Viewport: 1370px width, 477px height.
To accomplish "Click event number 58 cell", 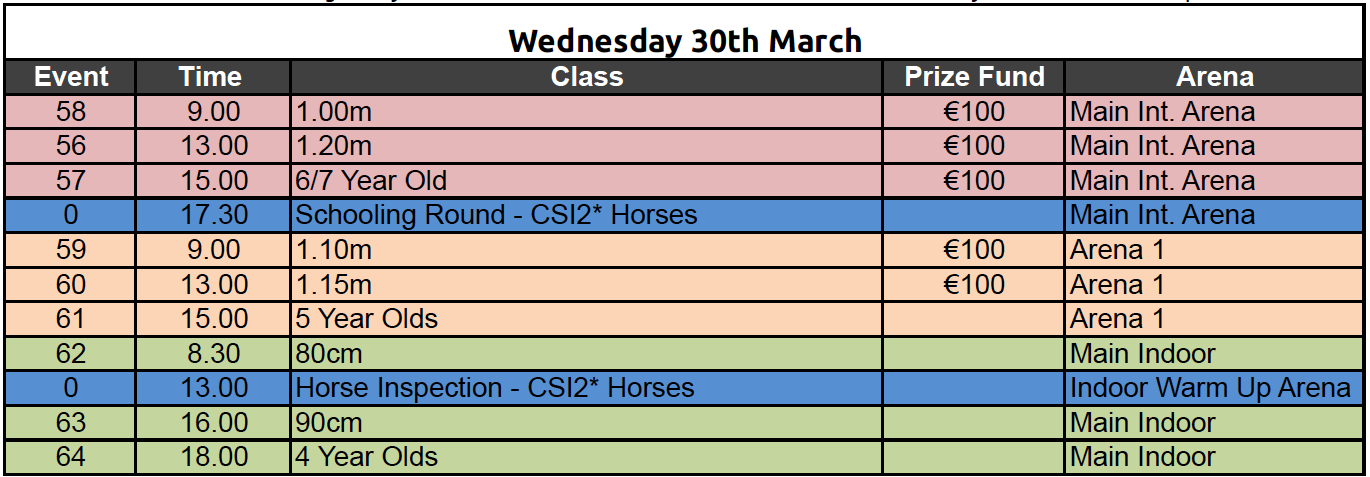I will coord(70,112).
